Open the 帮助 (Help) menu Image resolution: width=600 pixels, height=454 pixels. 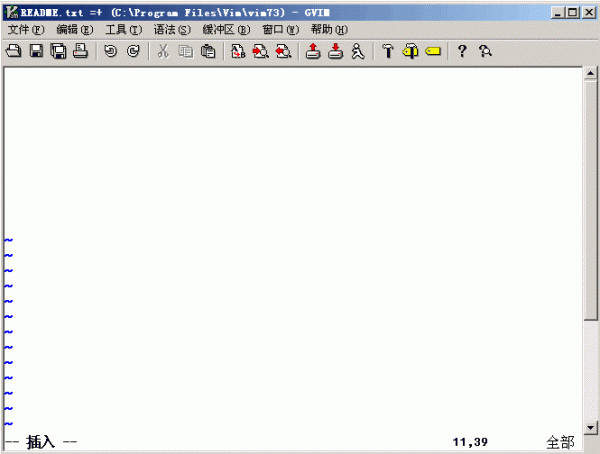(329, 30)
